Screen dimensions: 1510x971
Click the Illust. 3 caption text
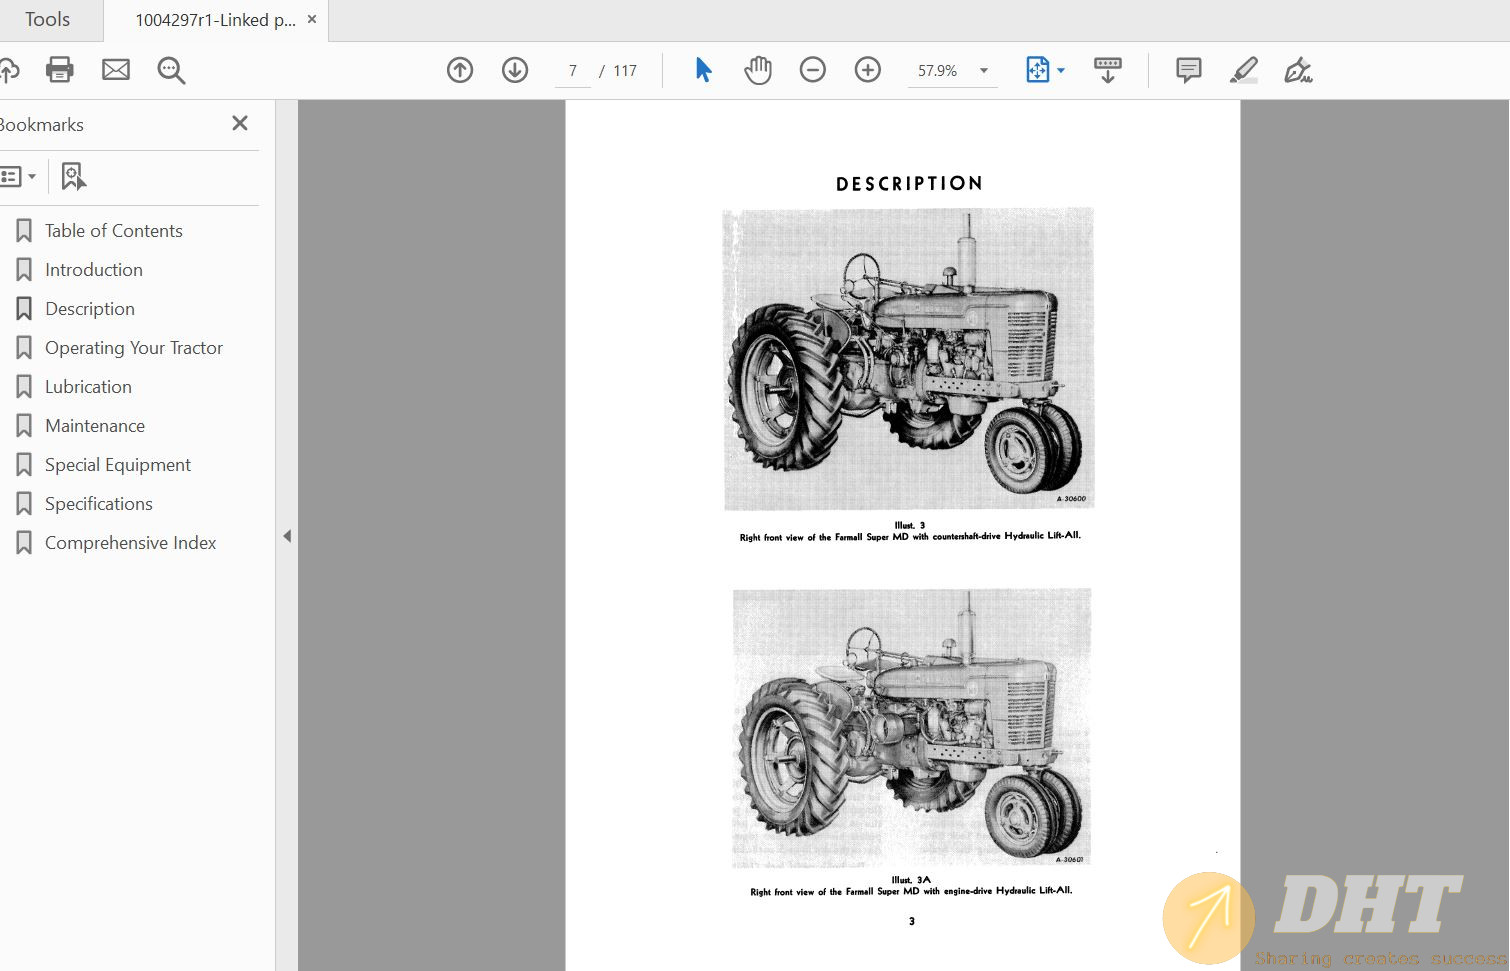(910, 531)
